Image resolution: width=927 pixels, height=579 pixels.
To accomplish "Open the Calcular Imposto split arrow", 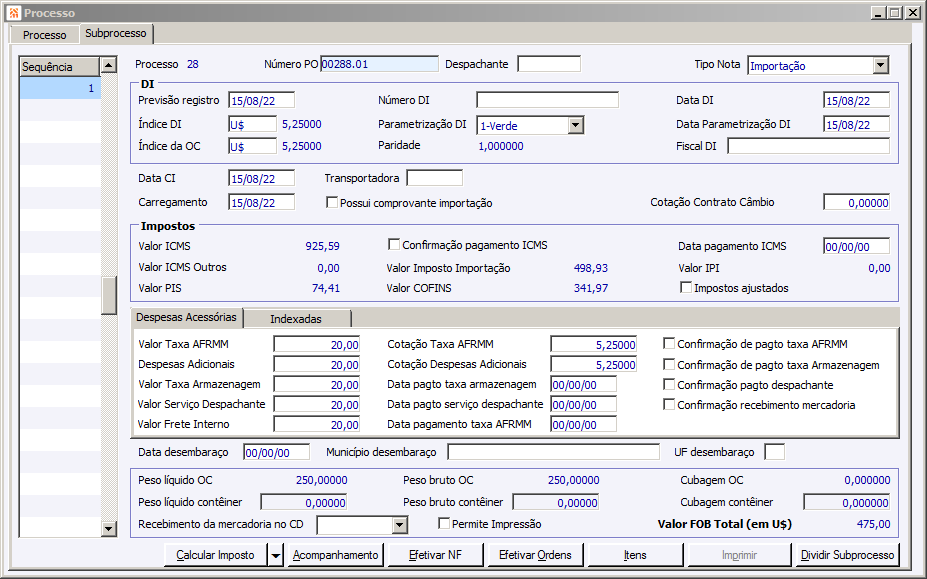I will [x=275, y=555].
